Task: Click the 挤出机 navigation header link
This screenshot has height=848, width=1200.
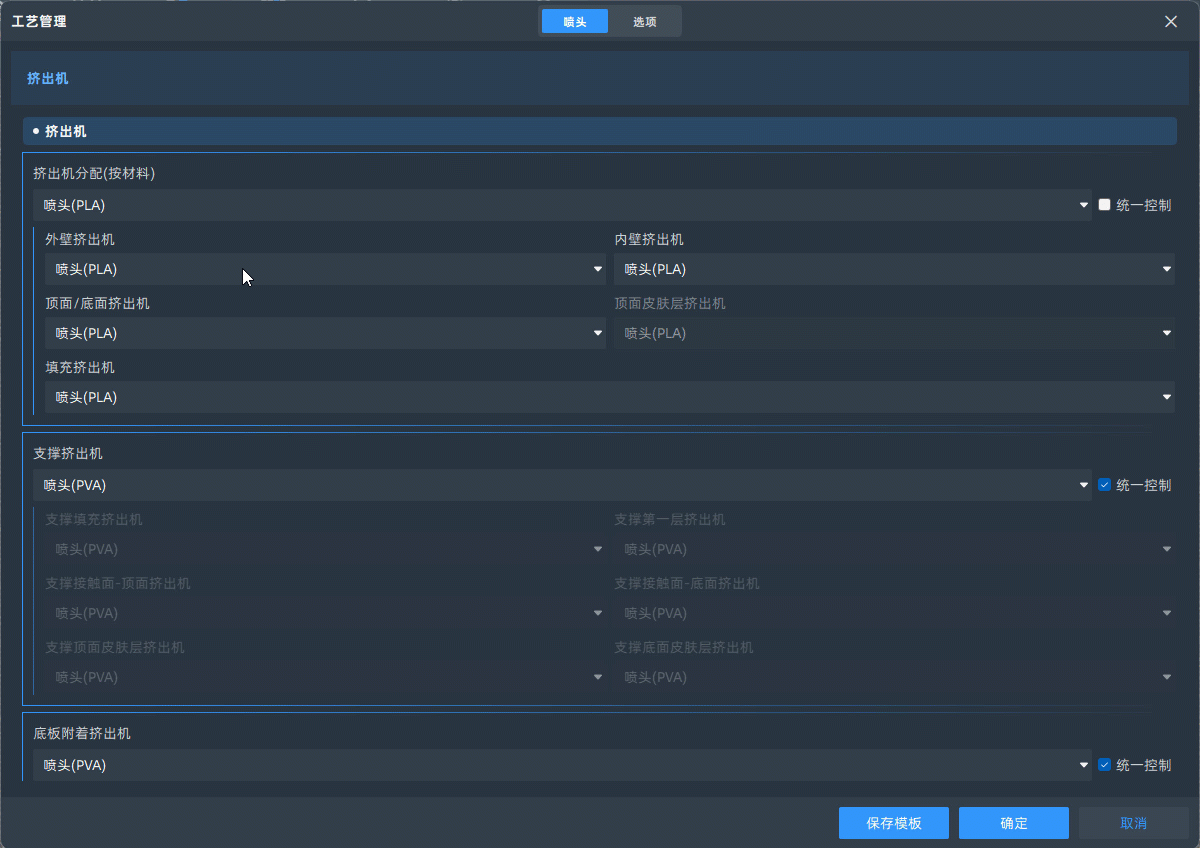Action: 47,77
